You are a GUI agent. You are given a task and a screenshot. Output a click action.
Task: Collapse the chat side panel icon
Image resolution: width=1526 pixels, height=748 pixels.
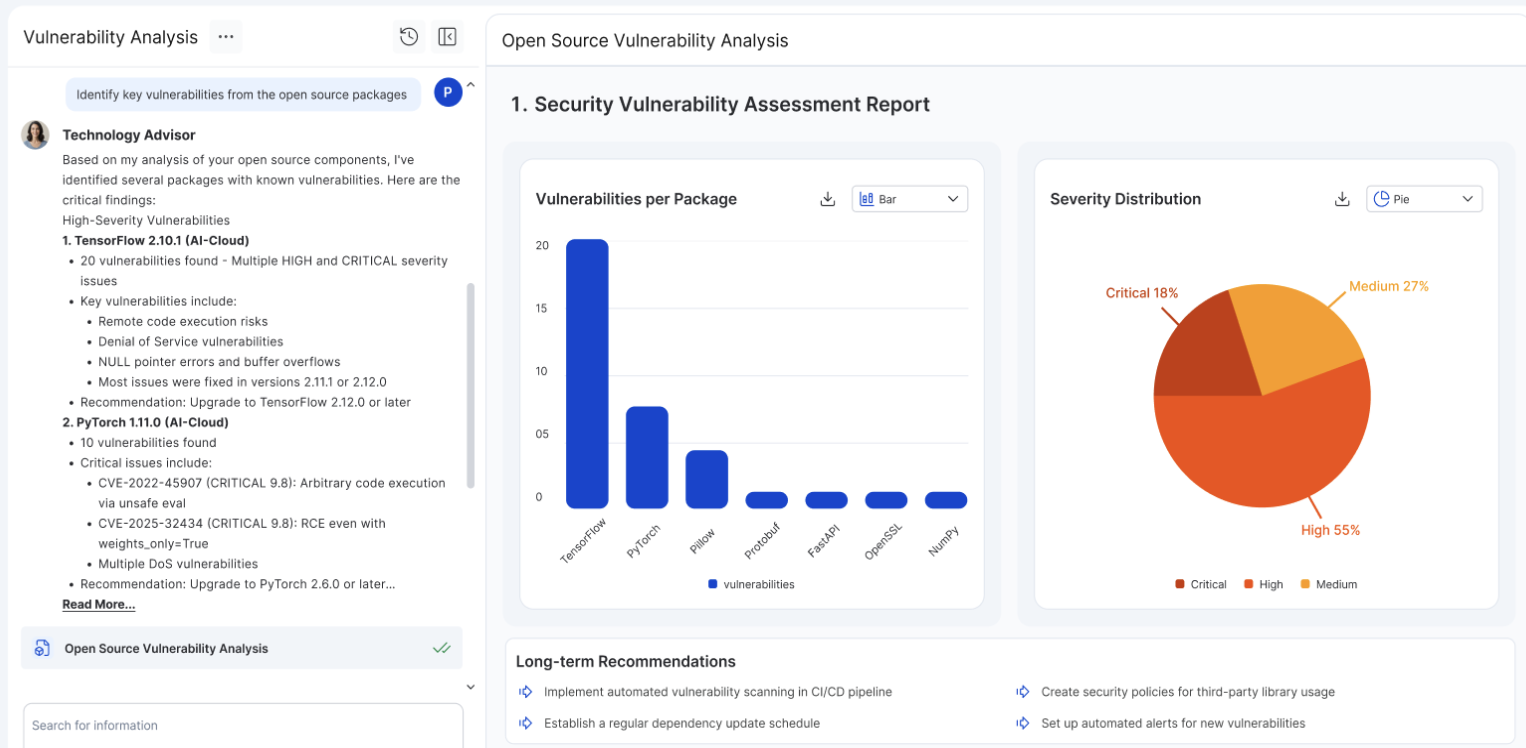(447, 37)
